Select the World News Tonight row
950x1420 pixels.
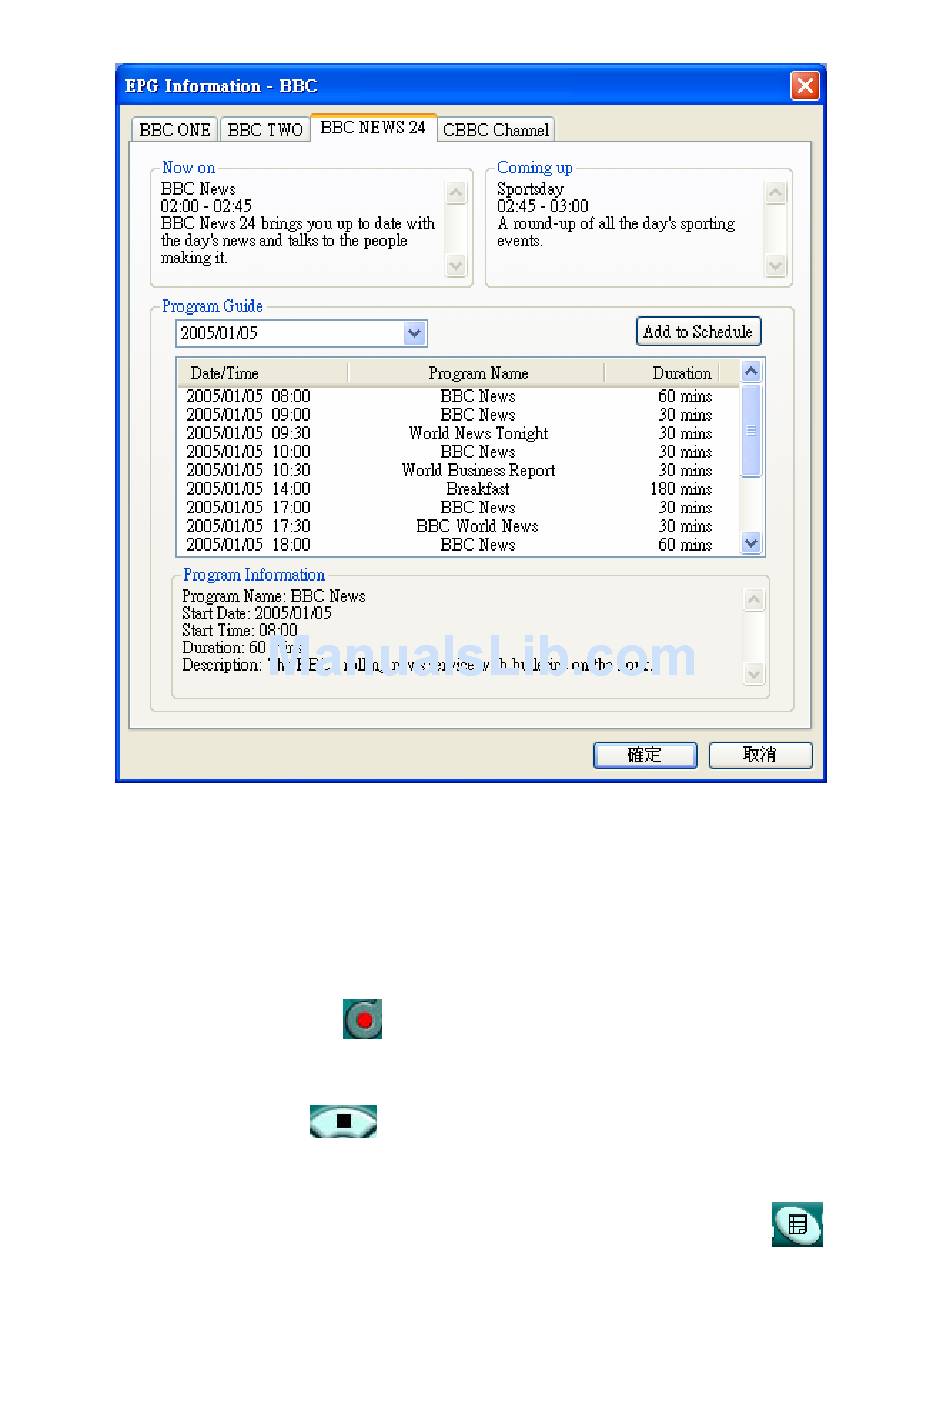(x=458, y=433)
